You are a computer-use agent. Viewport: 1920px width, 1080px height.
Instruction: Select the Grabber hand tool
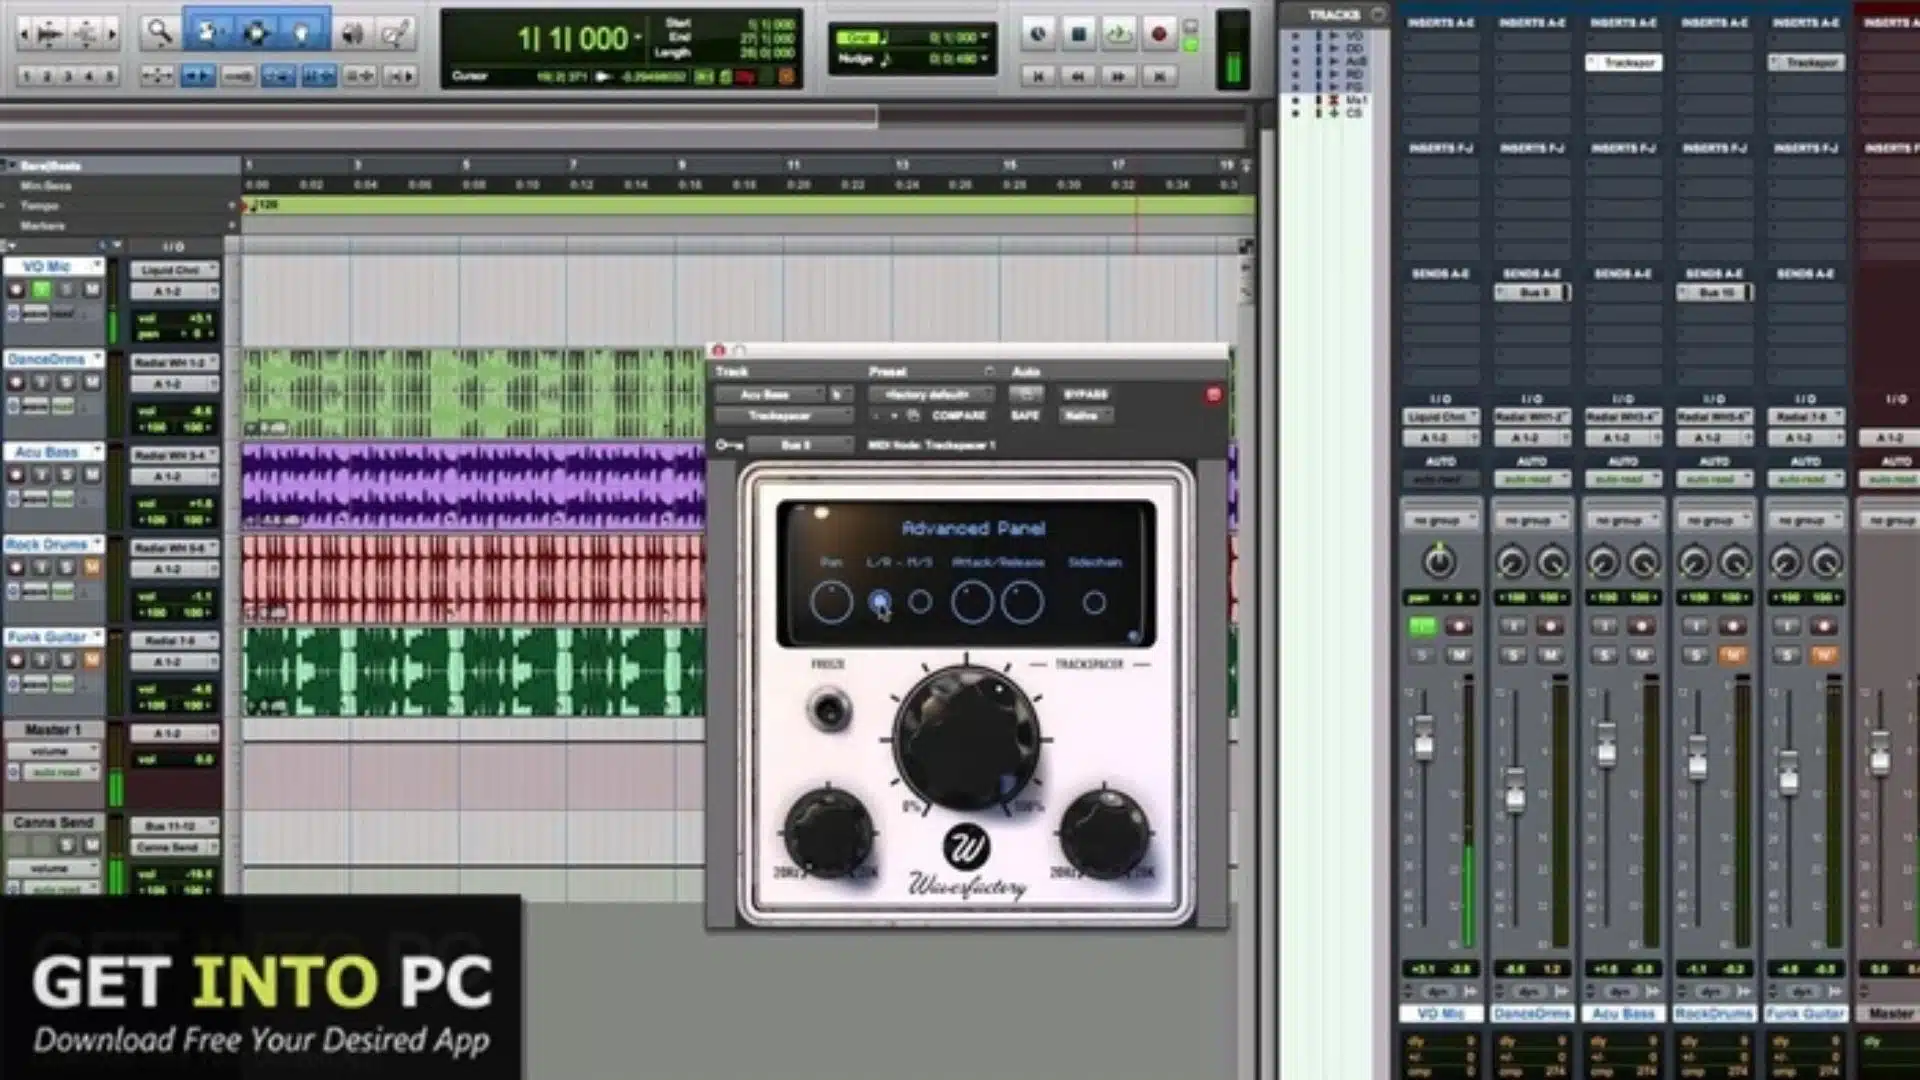coord(302,33)
